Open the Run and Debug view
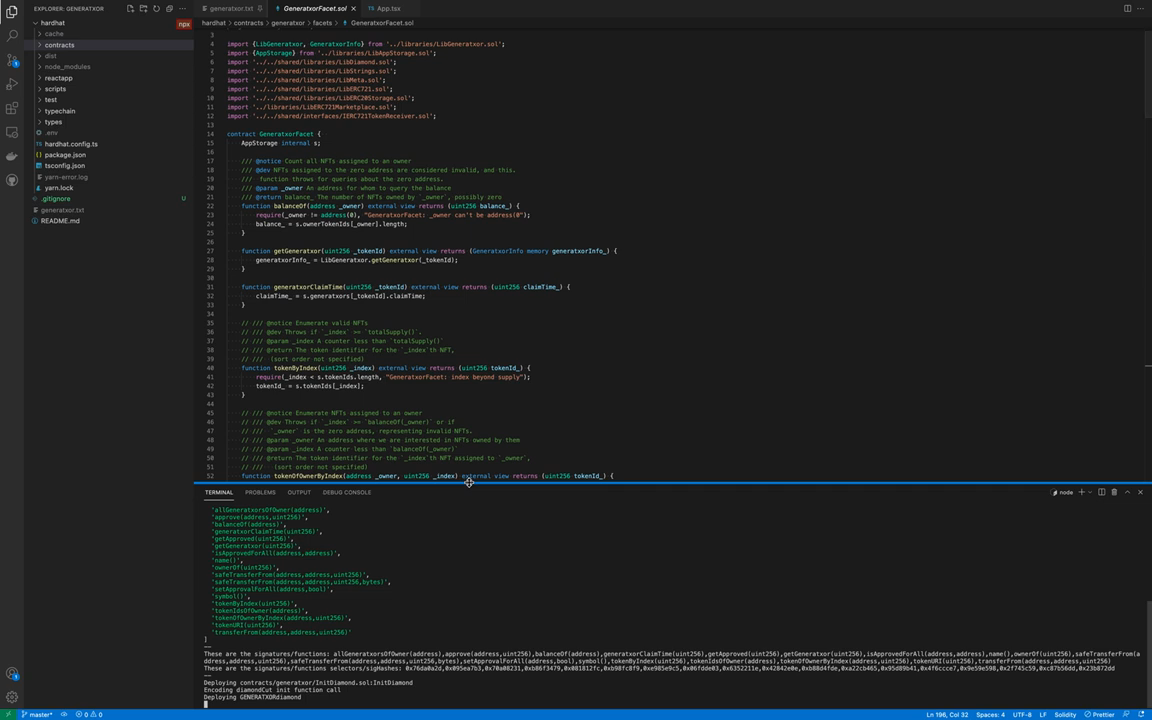The height and width of the screenshot is (720, 1152). pos(12,84)
